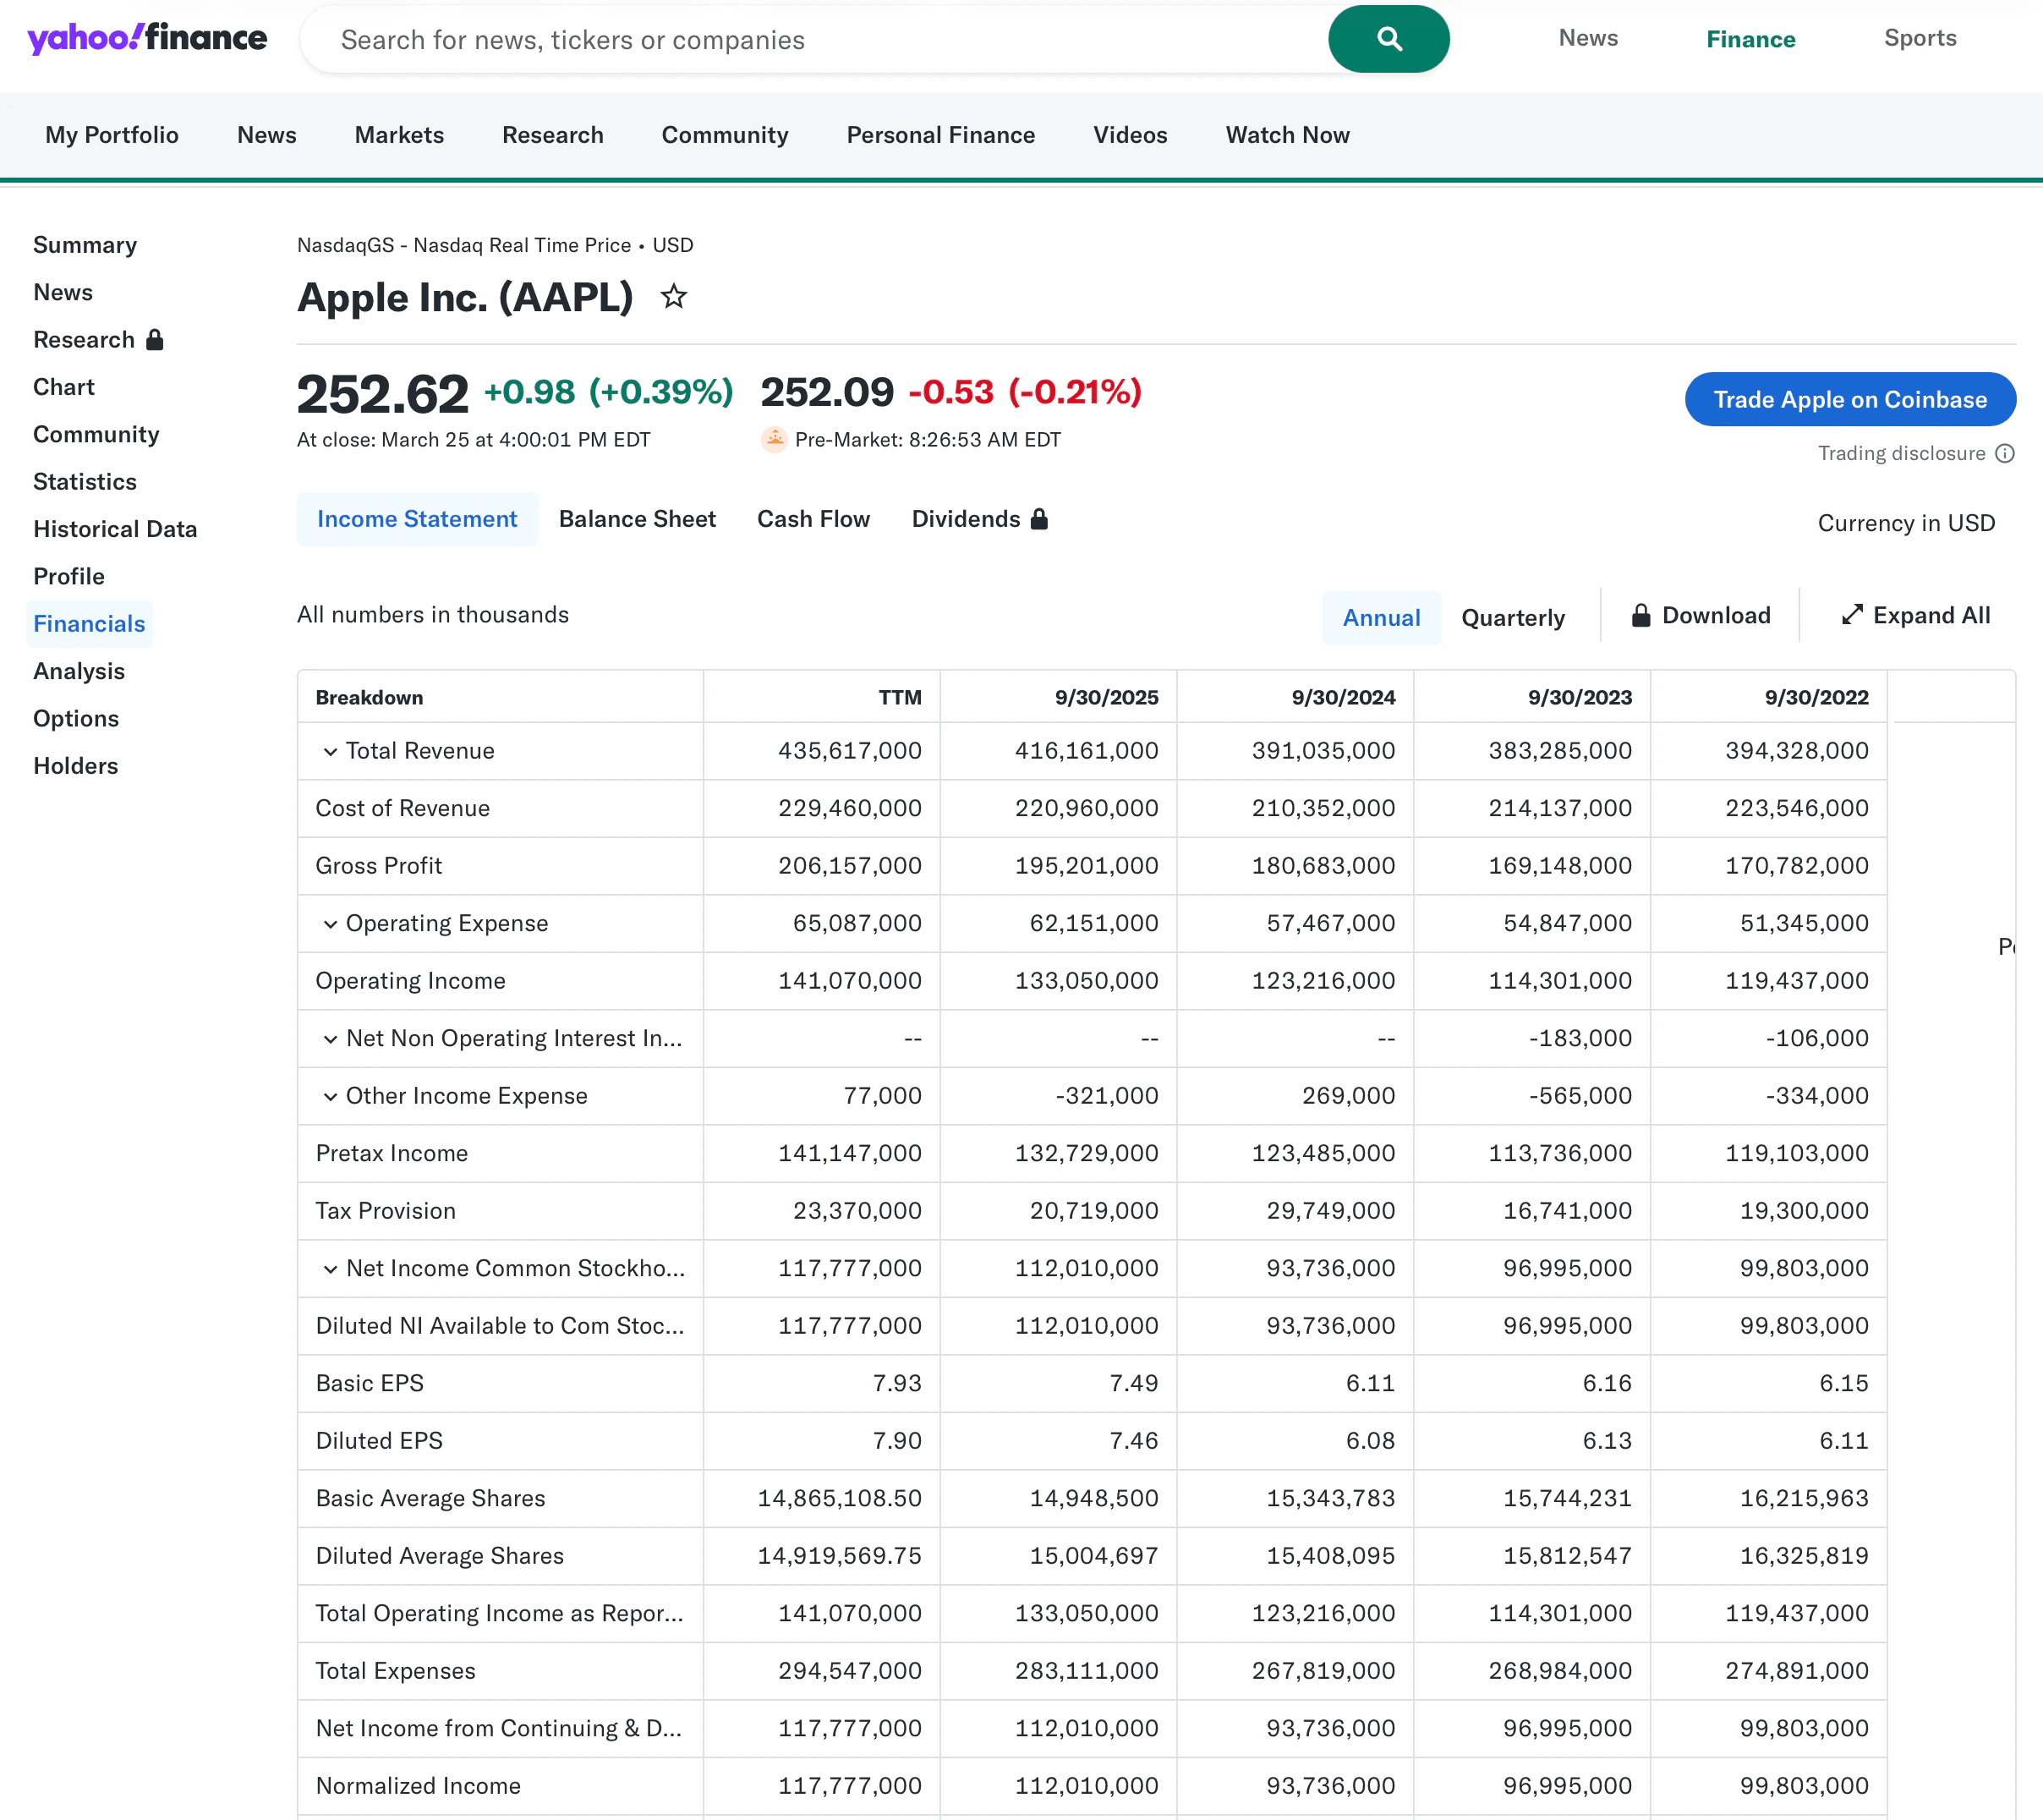Click the lock icon on Dividends tab
The height and width of the screenshot is (1820, 2043).
(1038, 519)
